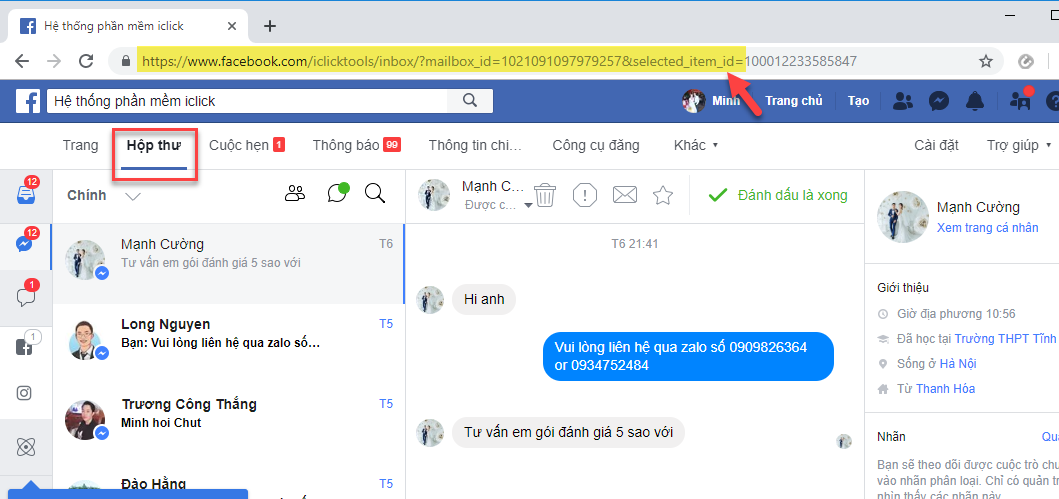Open quick-help icon with red dot in top bar
This screenshot has width=1059, height=499.
[1021, 100]
